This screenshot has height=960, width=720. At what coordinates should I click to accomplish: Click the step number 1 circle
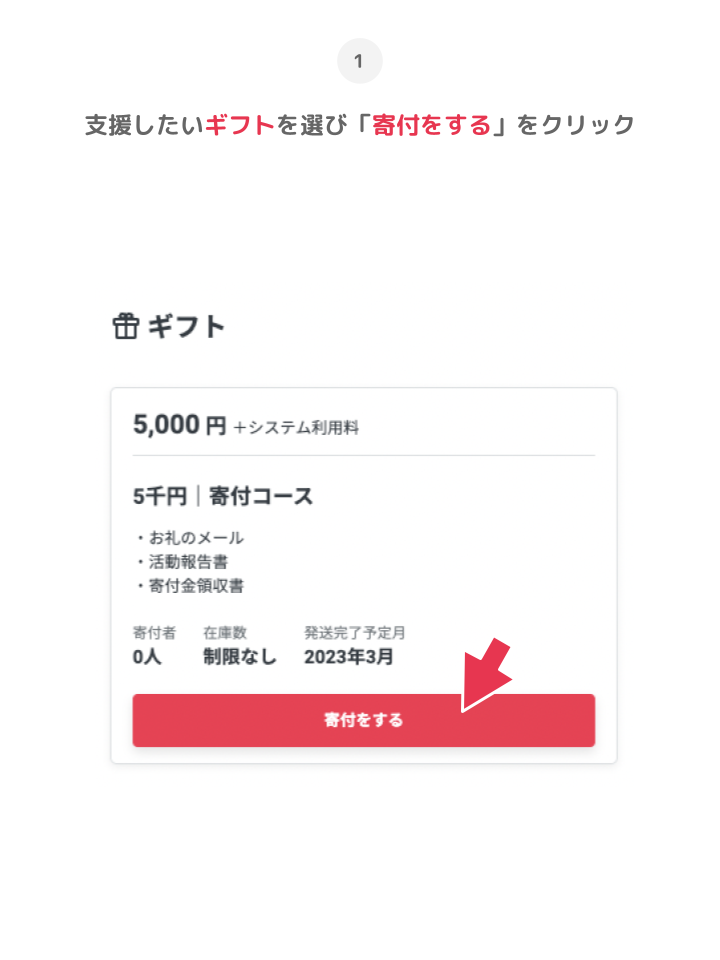(x=360, y=62)
